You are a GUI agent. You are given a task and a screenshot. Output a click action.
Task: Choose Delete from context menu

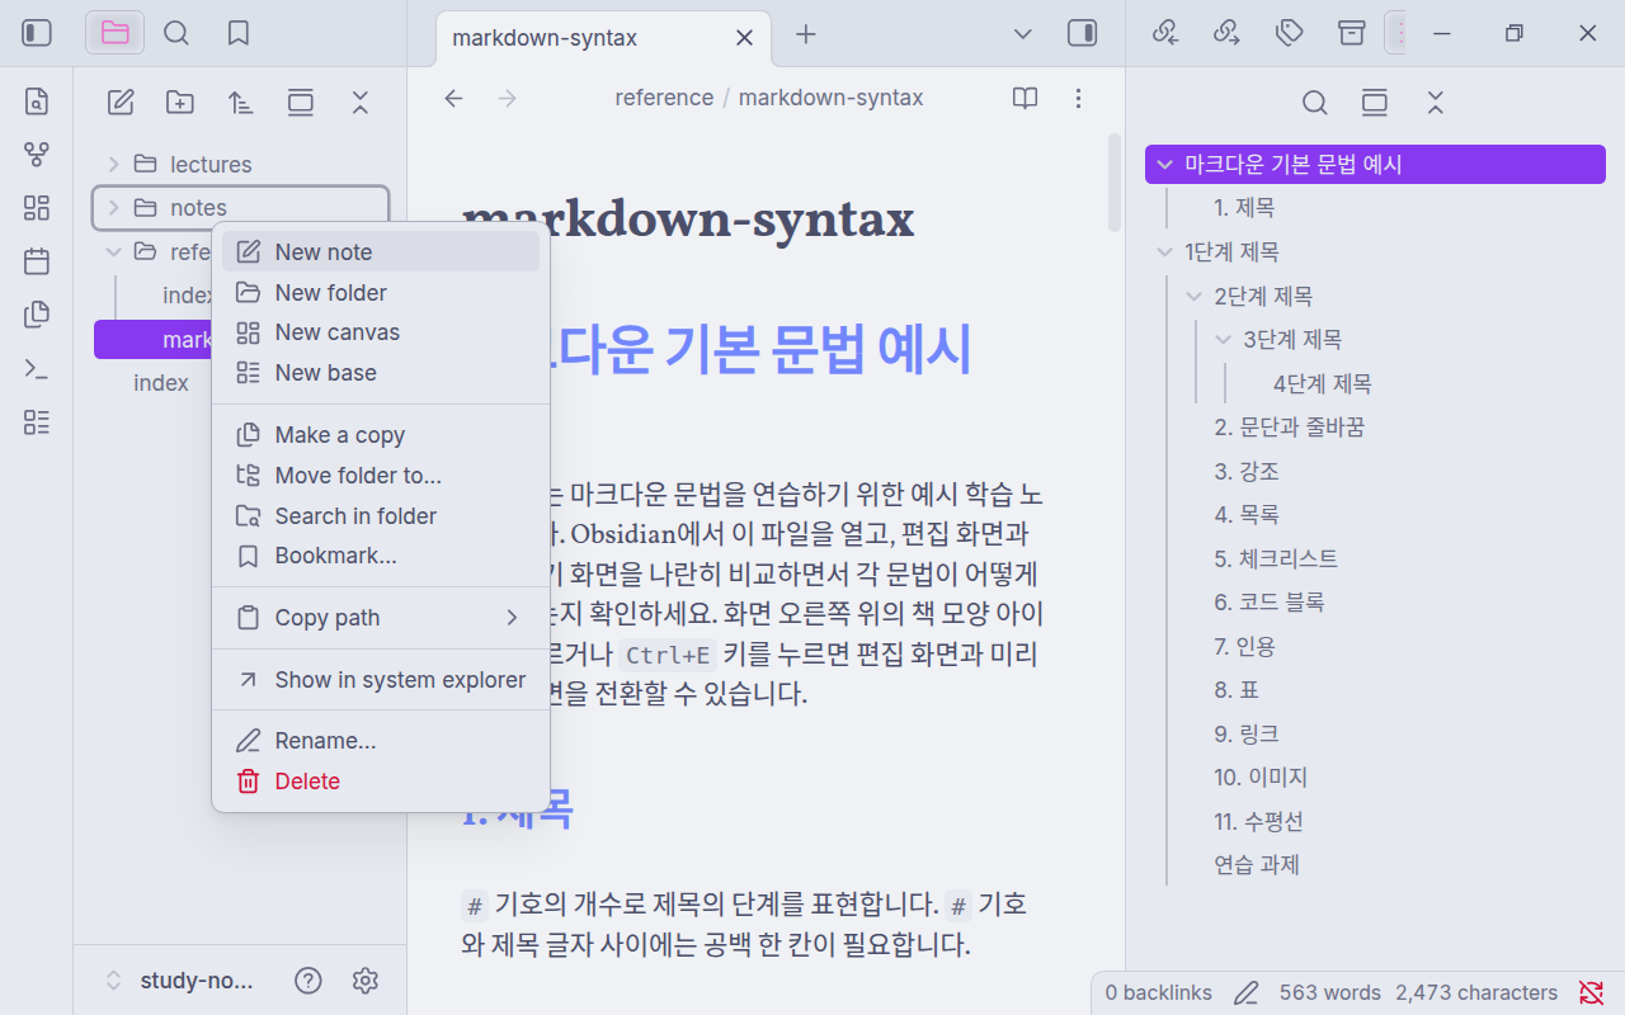pos(381,781)
